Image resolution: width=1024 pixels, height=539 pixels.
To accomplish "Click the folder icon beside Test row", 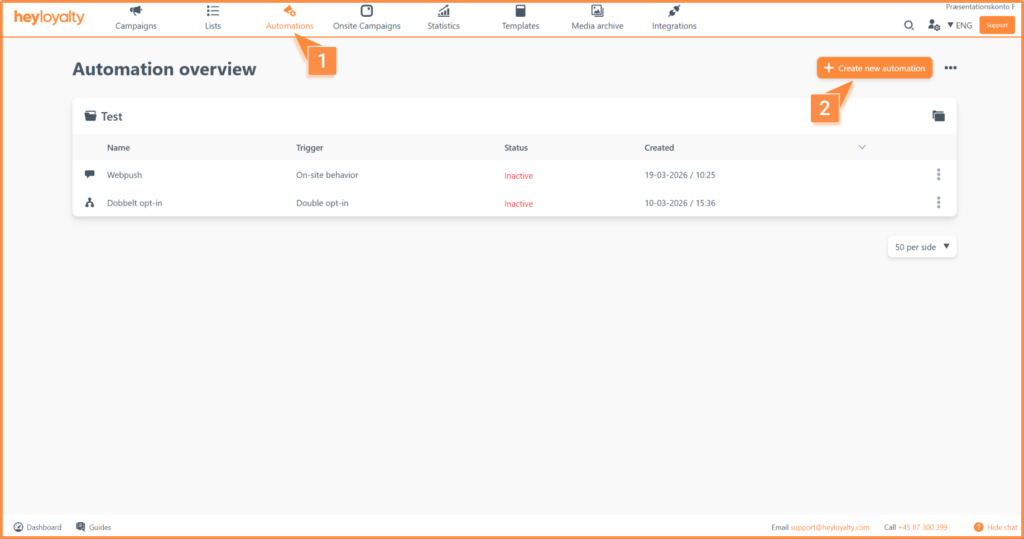I will click(x=938, y=116).
